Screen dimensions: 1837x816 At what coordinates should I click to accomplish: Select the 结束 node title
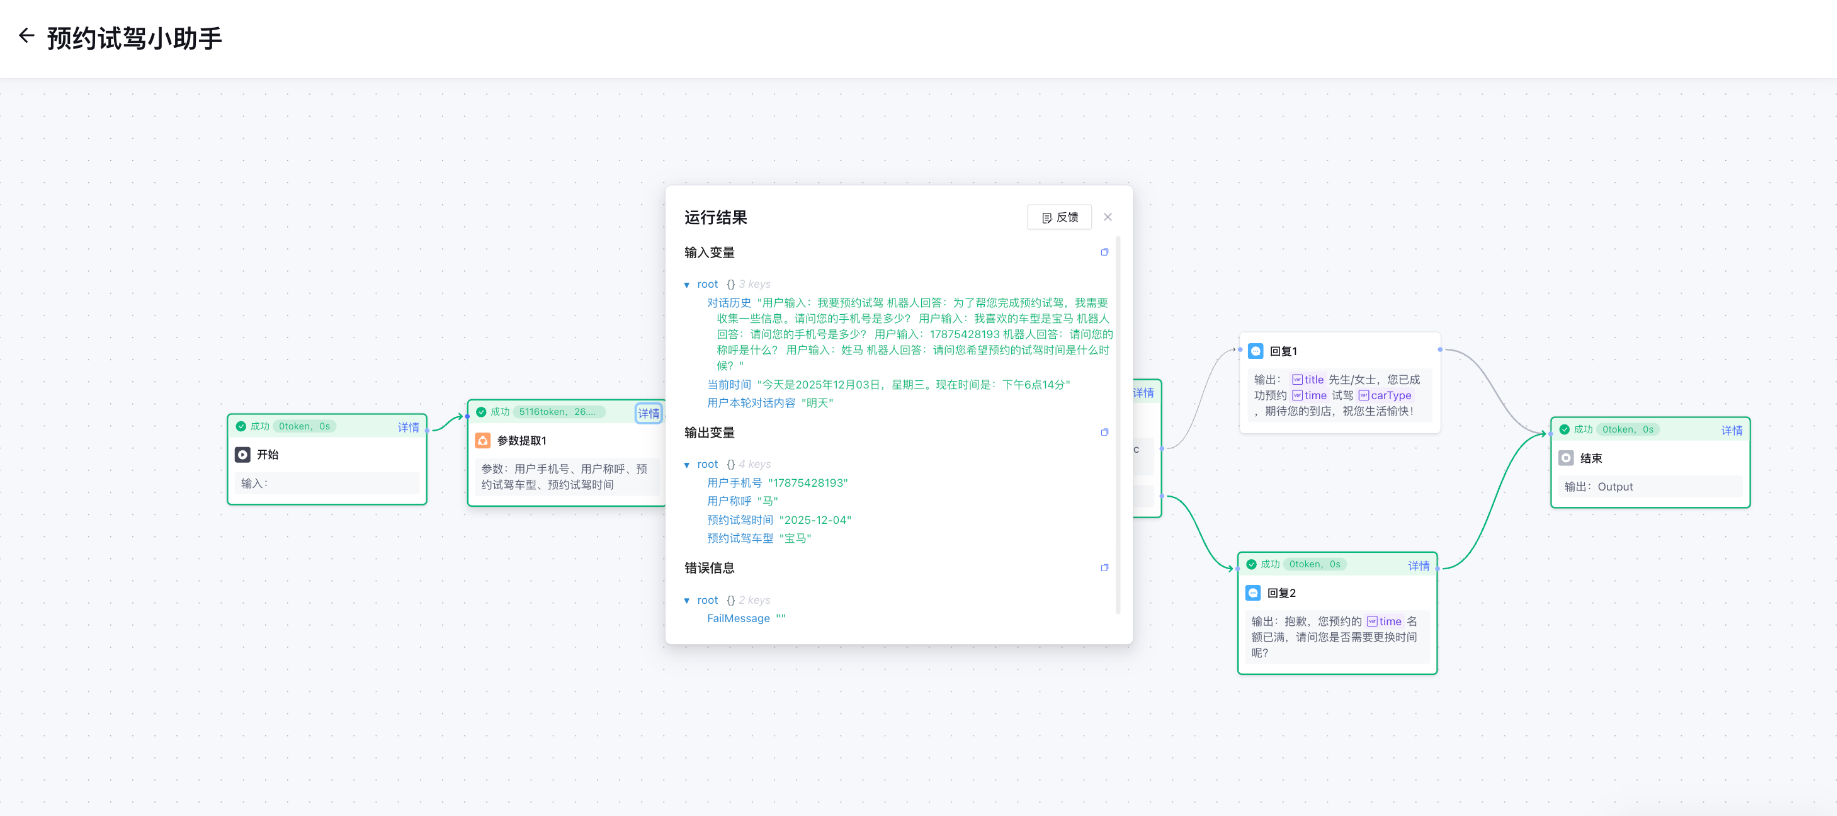pos(1591,459)
